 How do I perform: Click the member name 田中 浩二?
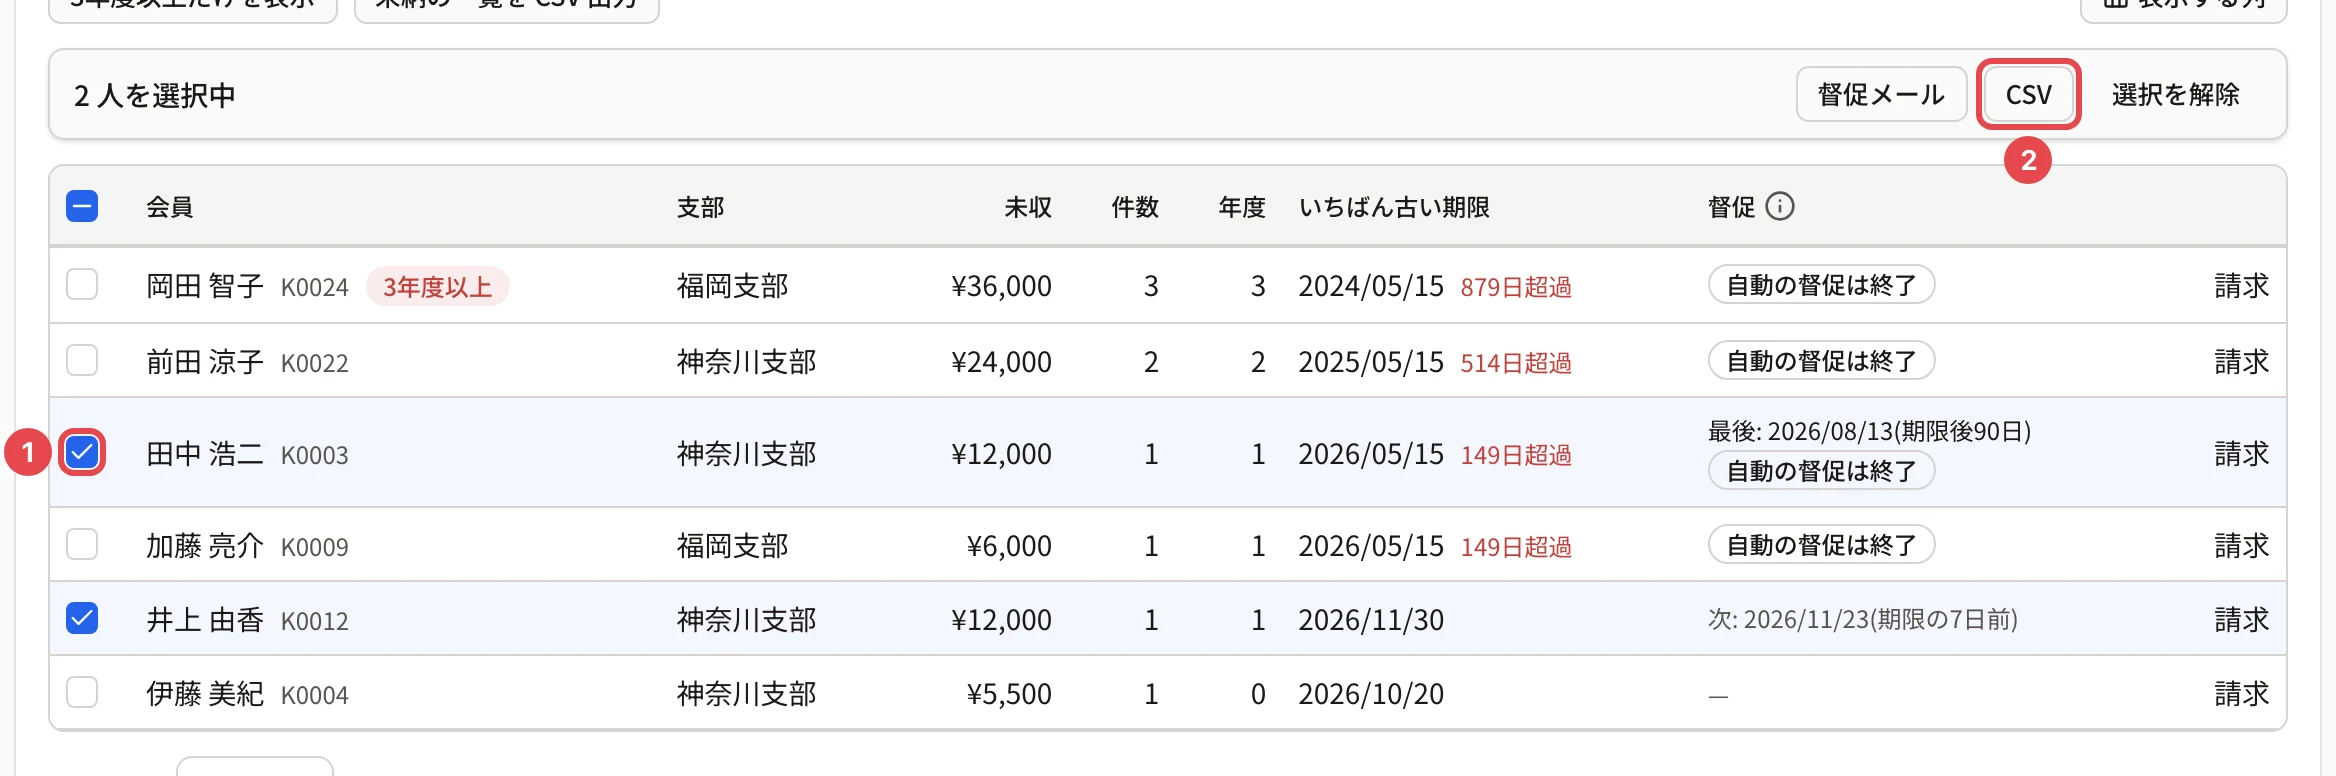point(205,455)
